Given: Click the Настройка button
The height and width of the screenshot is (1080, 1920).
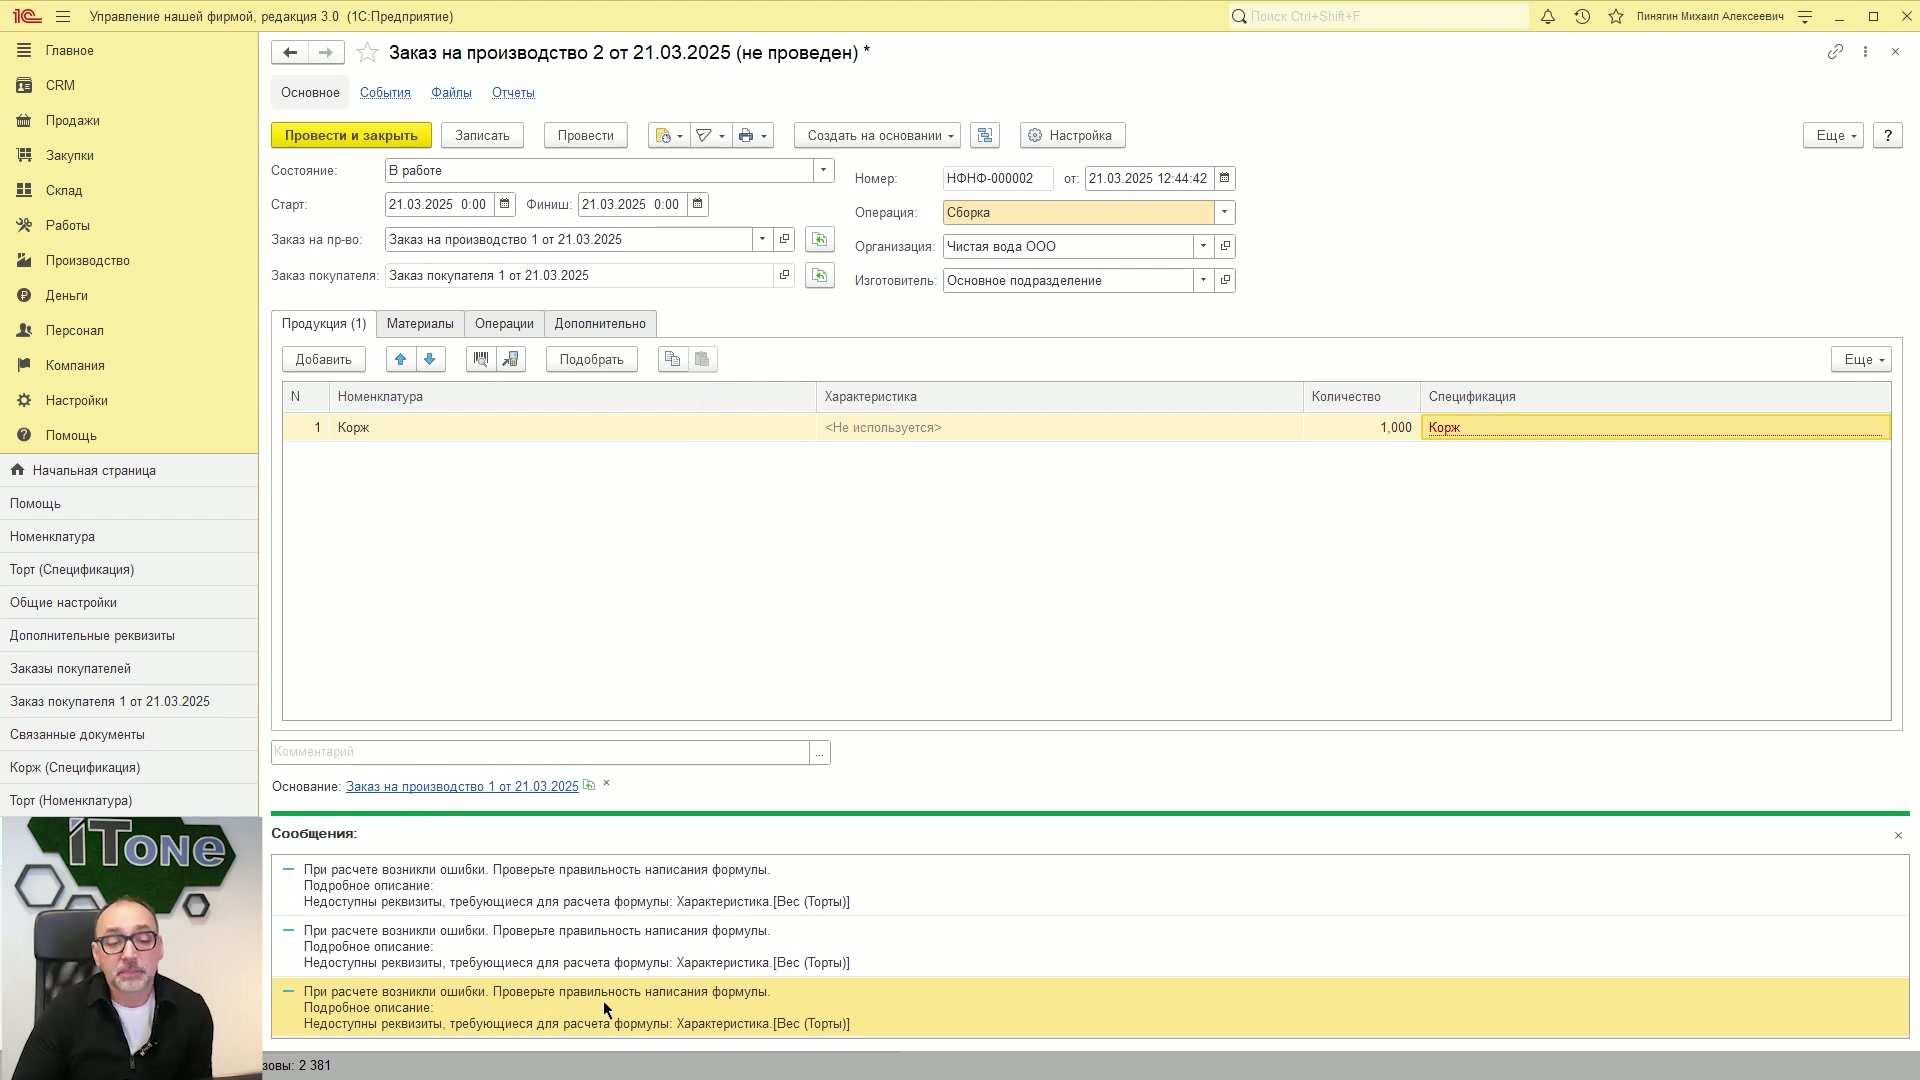Looking at the screenshot, I should pos(1072,135).
